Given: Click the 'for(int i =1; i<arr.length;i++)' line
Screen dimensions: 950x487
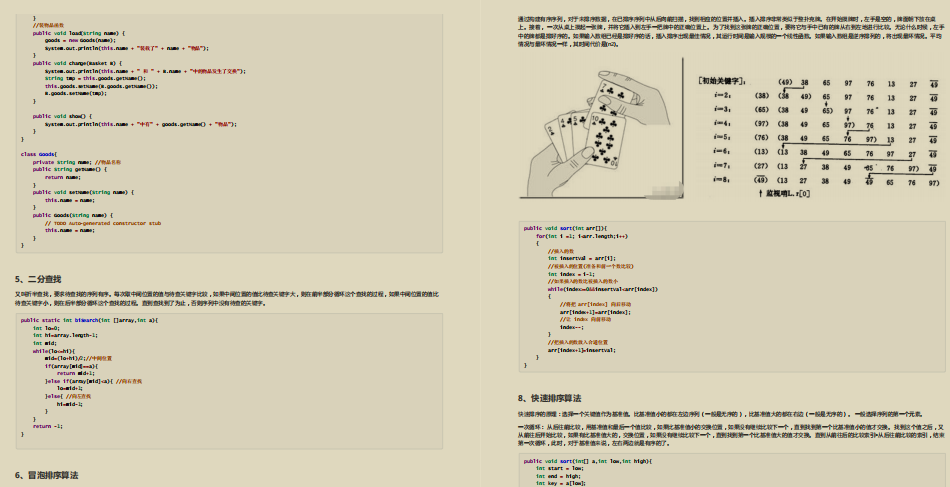Looking at the screenshot, I should click(x=582, y=236).
